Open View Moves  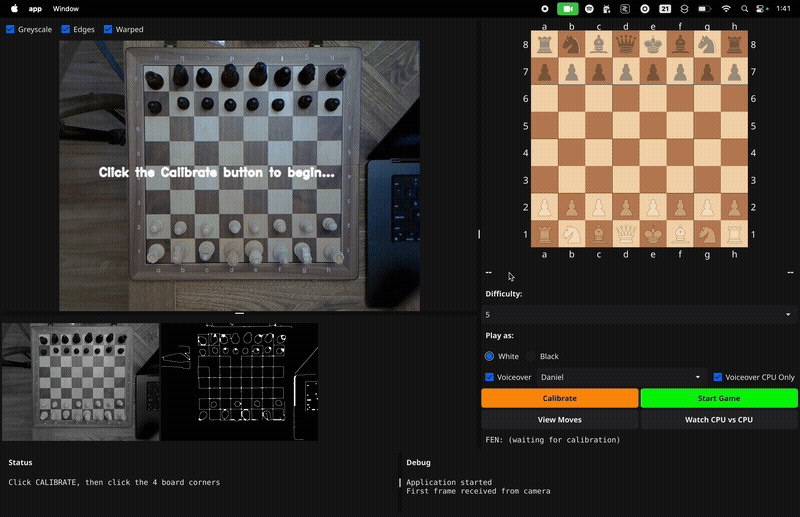[x=560, y=420]
